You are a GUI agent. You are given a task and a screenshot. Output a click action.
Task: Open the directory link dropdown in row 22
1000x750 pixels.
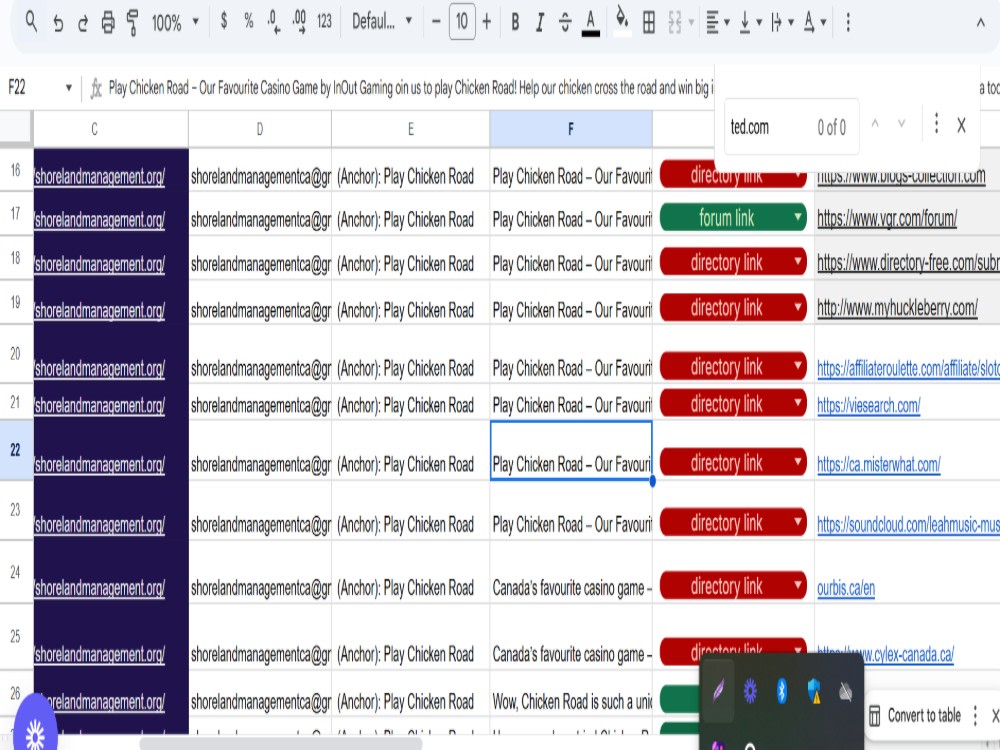[797, 461]
